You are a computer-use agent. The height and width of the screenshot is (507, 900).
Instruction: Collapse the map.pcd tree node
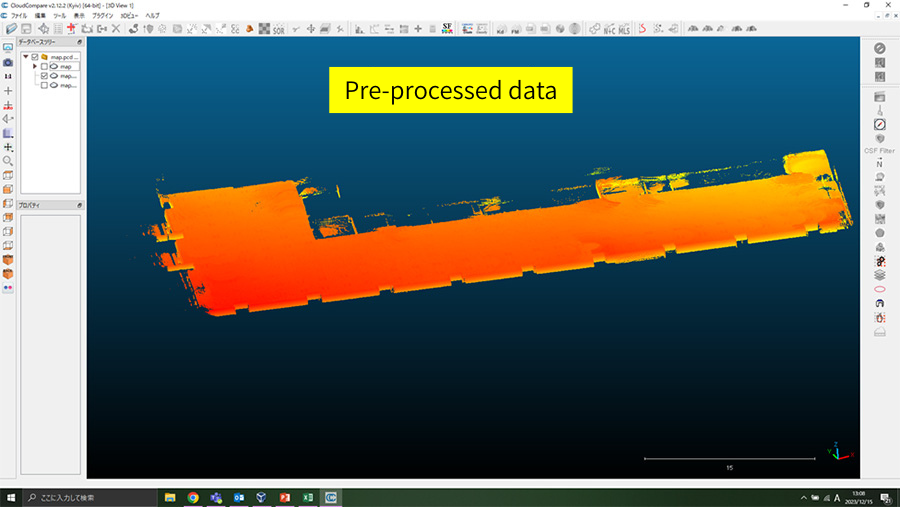tap(26, 57)
